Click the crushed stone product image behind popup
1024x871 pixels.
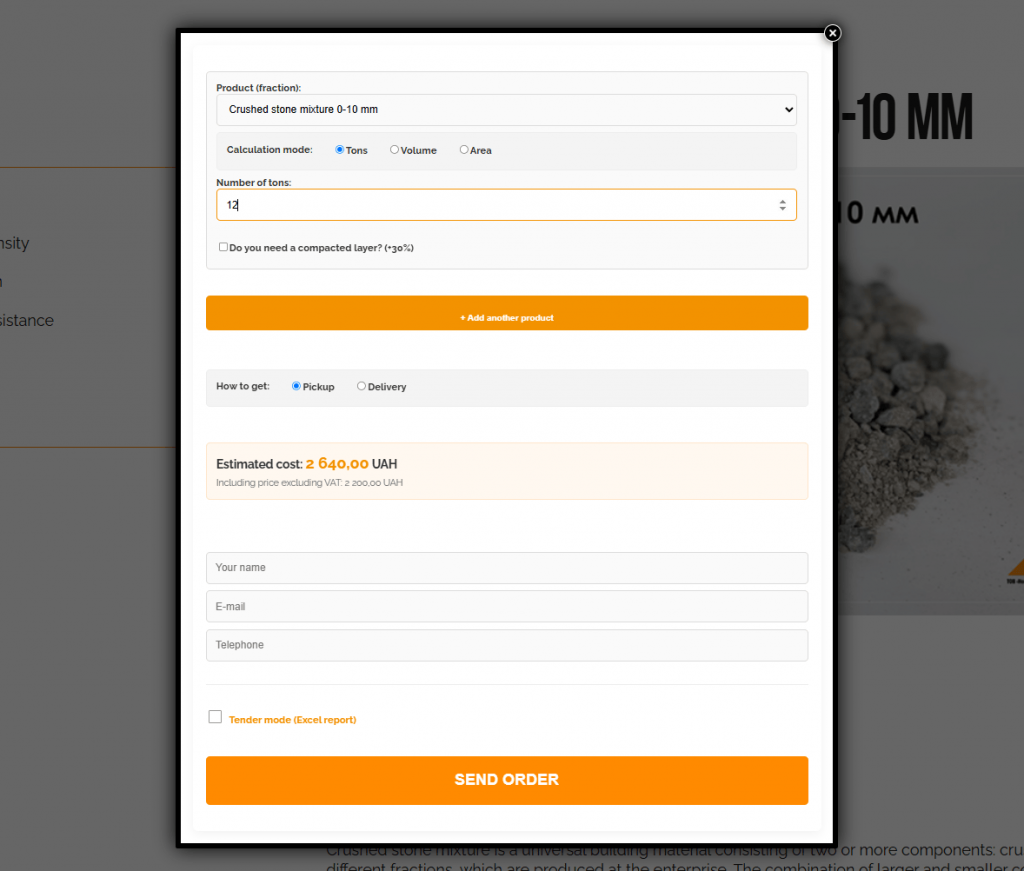point(930,392)
